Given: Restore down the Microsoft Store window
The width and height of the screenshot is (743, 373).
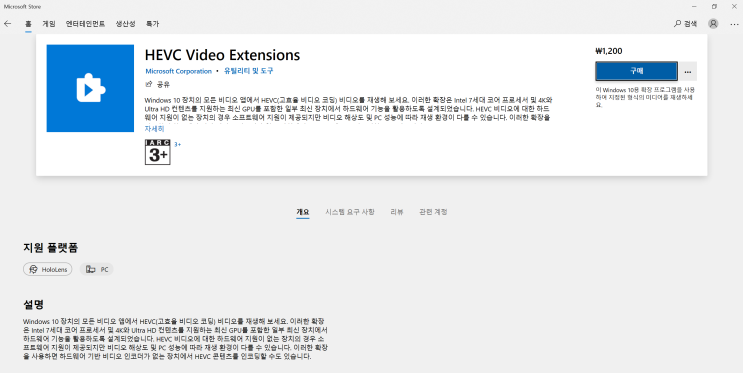Looking at the screenshot, I should 714,7.
